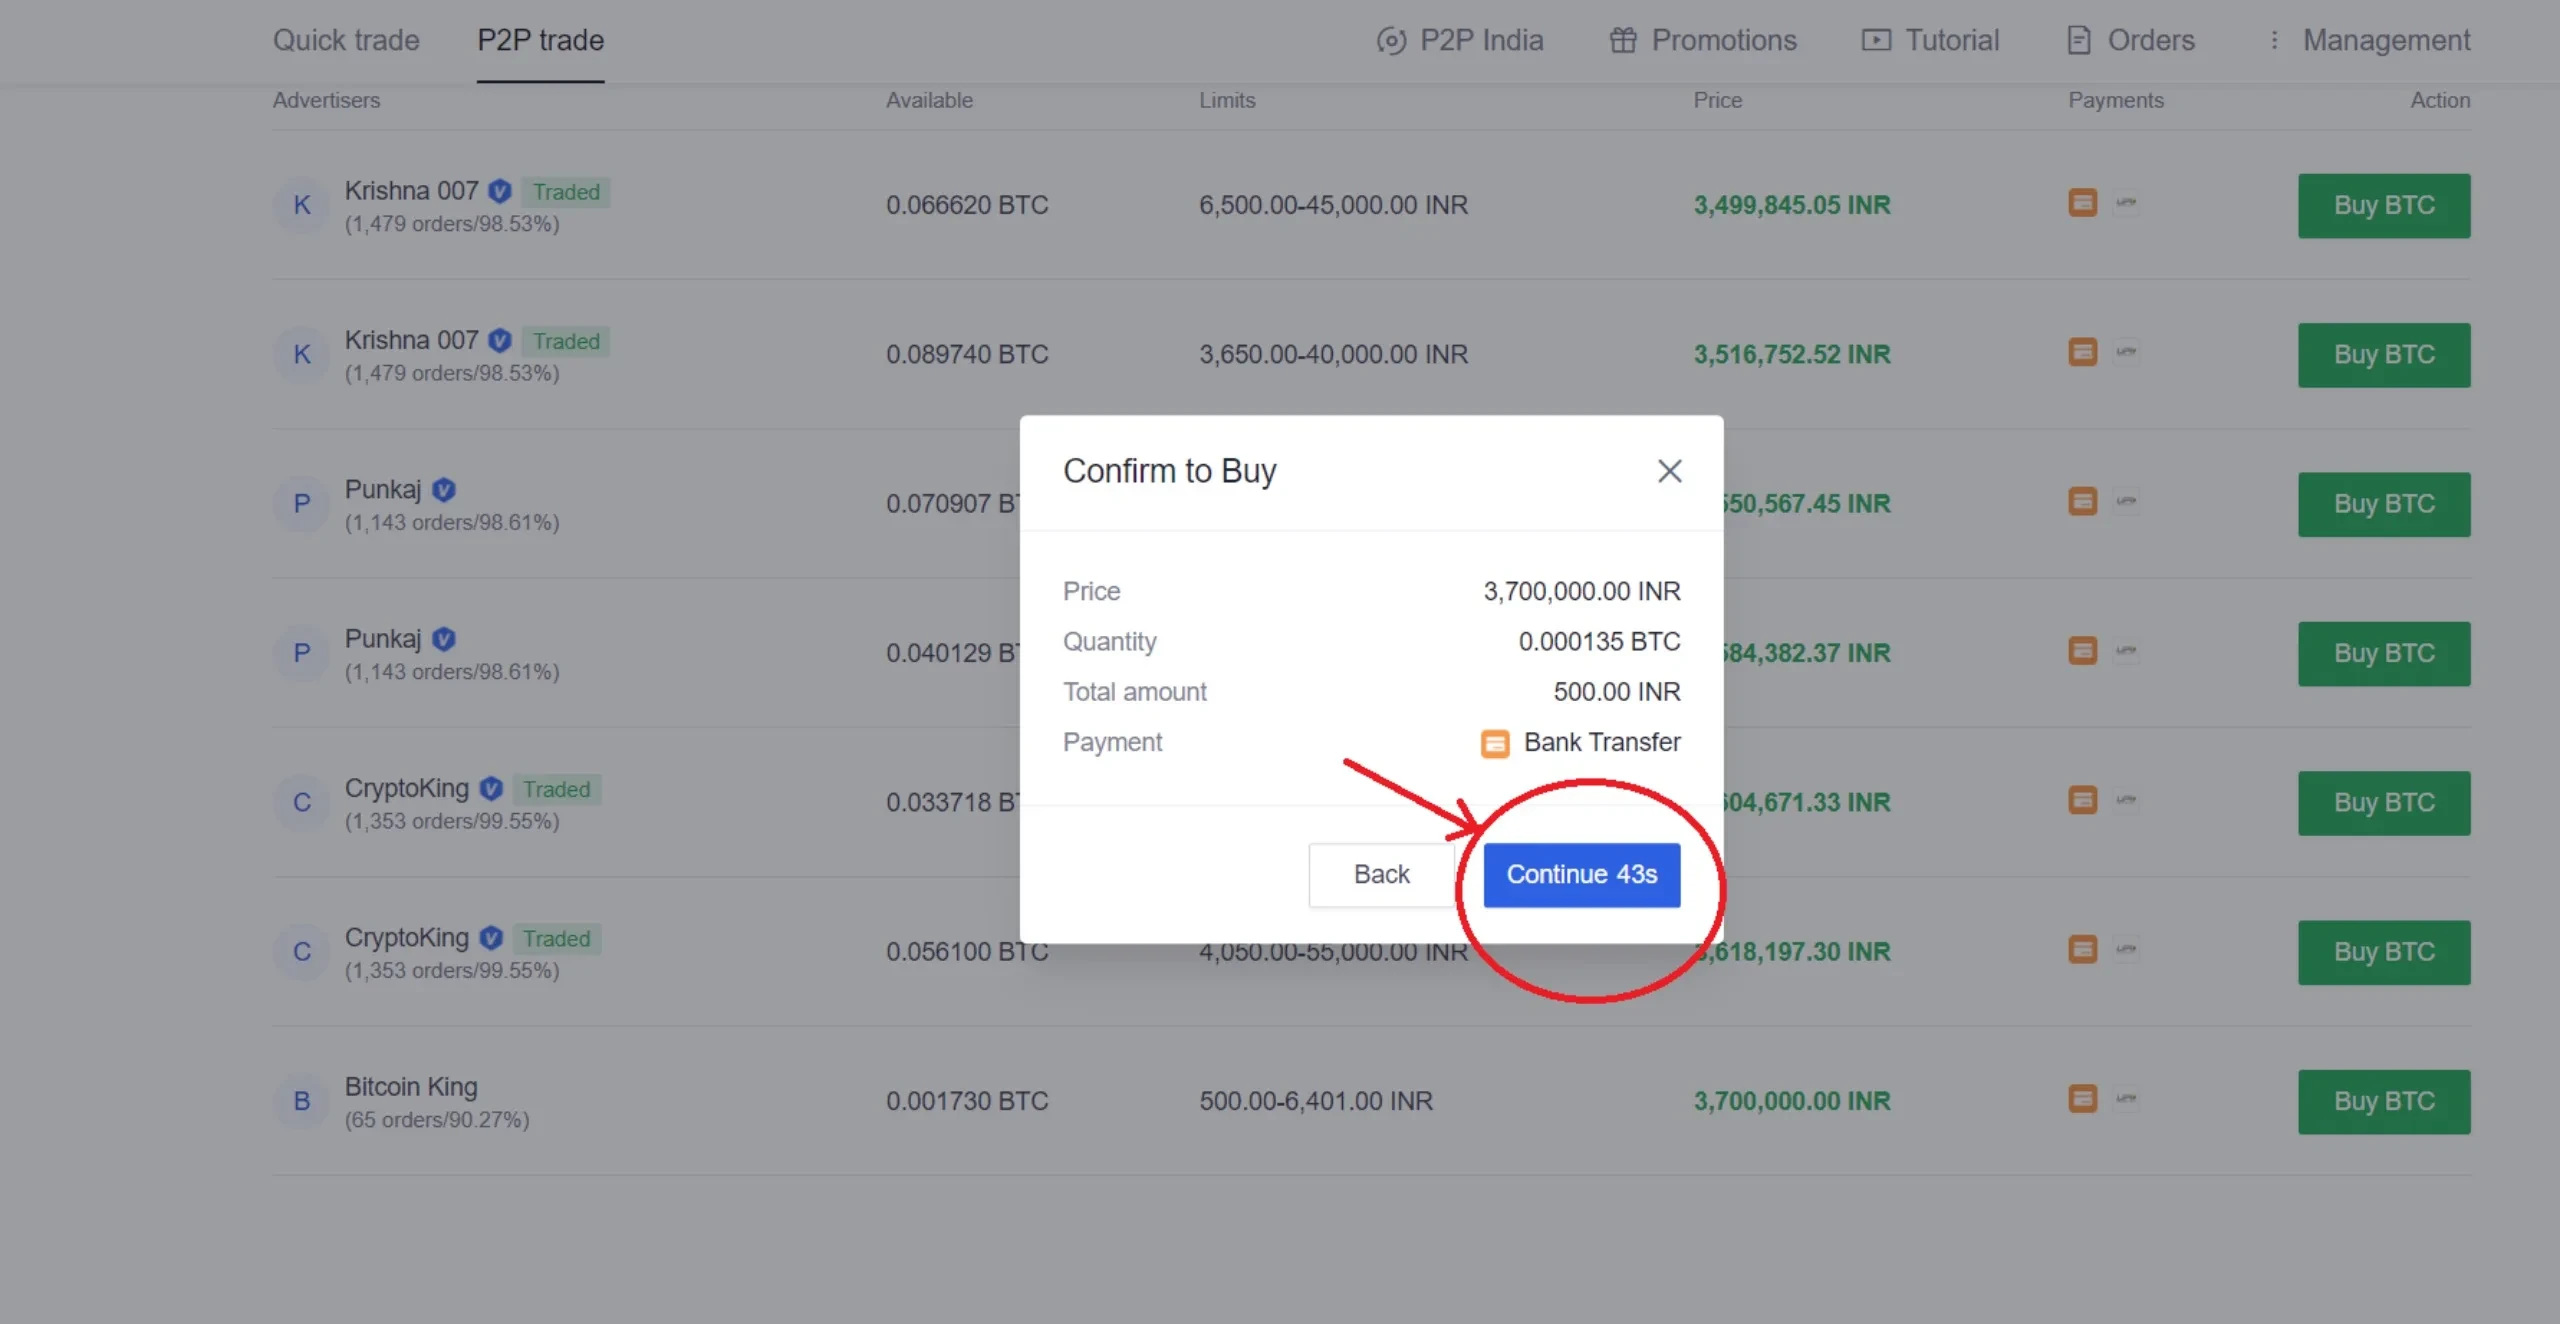Image resolution: width=2560 pixels, height=1324 pixels.
Task: Click the Tutorial video icon
Action: [1876, 40]
